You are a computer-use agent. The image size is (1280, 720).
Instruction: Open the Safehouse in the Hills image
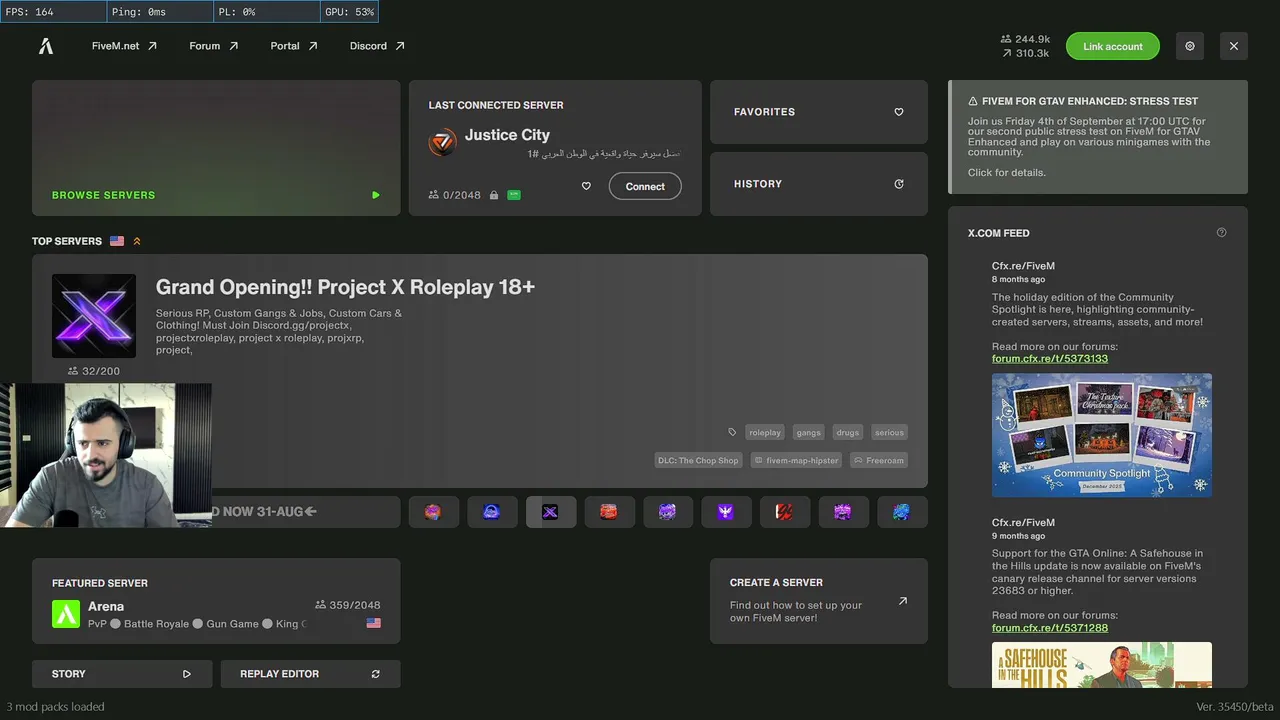(x=1102, y=665)
